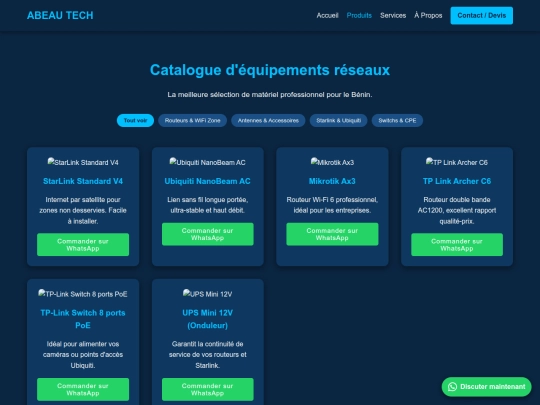Click the Ubiquiti NanoBeam AC product image
Viewport: 540px width, 405px height.
point(208,162)
